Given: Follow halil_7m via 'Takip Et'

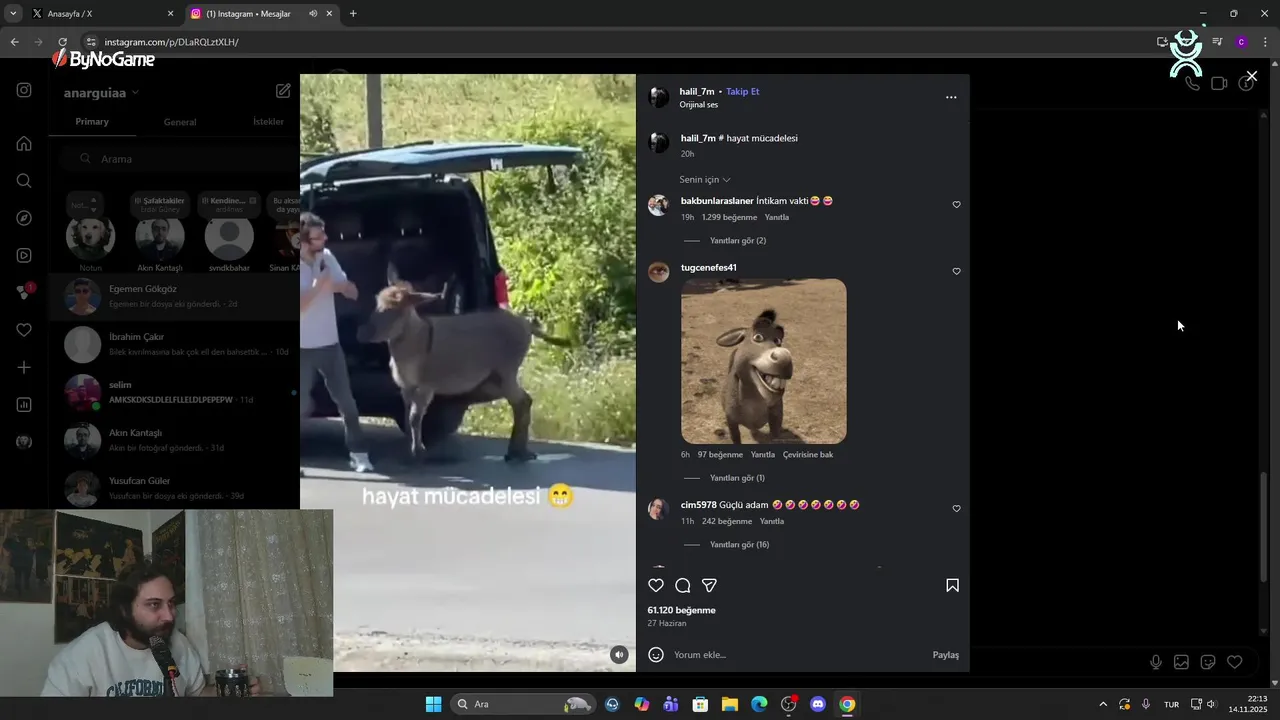Looking at the screenshot, I should [x=743, y=91].
